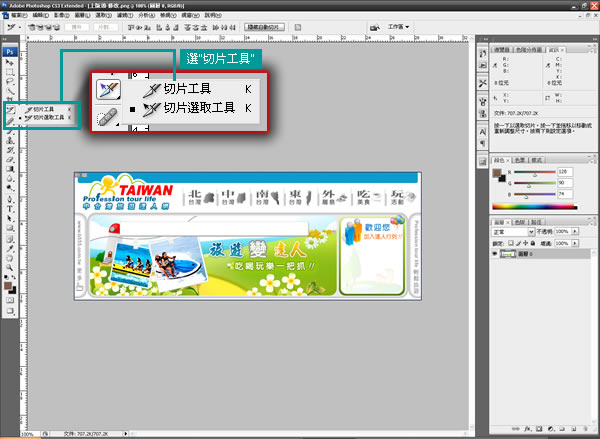Open collapsed Character panel icon
This screenshot has width=600, height=439.
[x=483, y=132]
